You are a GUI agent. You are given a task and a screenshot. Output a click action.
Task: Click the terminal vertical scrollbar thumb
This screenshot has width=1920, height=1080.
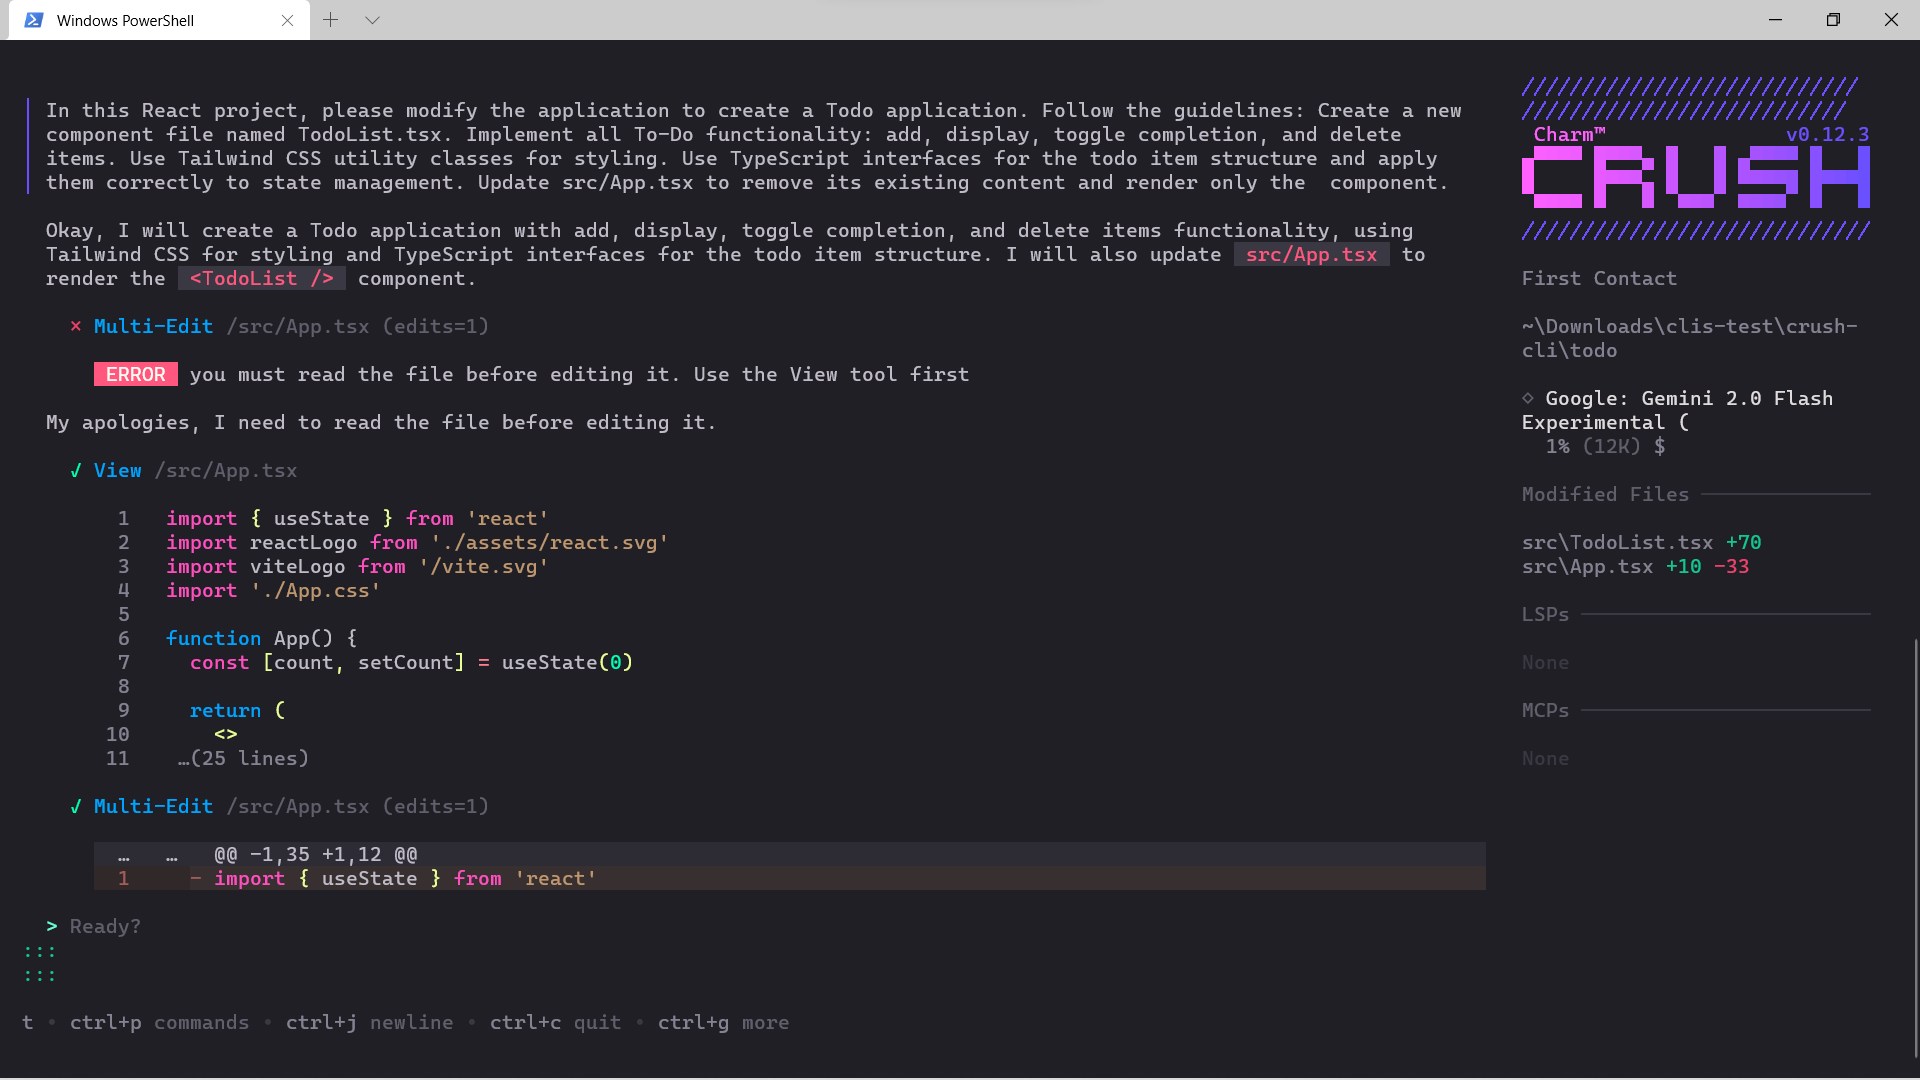point(1915,847)
